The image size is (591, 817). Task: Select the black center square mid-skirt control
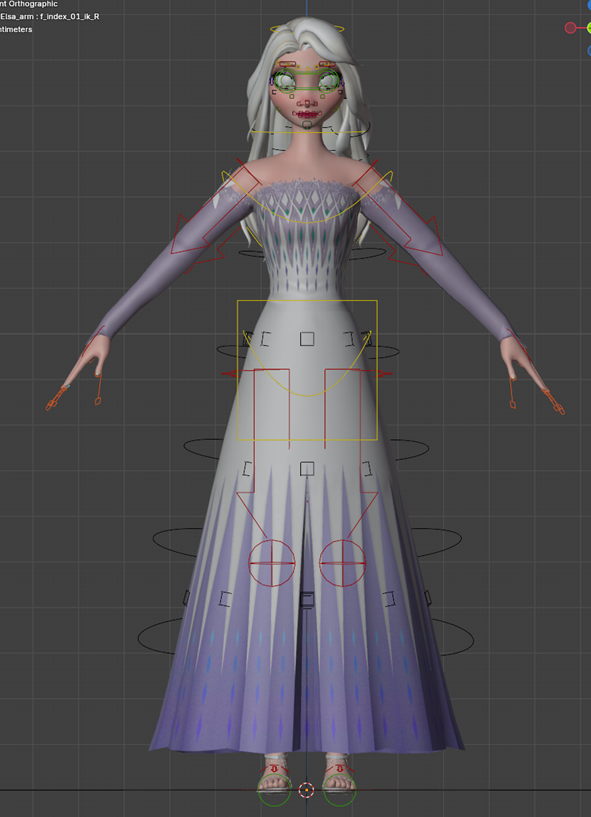pos(307,469)
